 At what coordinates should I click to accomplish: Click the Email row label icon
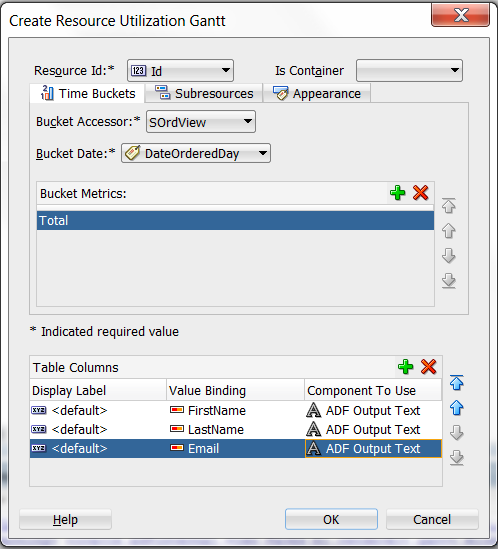pyautogui.click(x=39, y=448)
